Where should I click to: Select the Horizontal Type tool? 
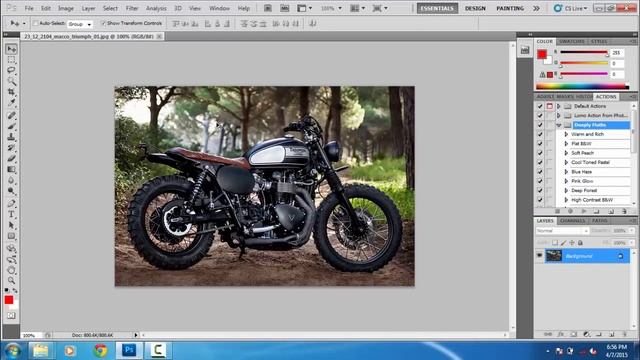11,214
